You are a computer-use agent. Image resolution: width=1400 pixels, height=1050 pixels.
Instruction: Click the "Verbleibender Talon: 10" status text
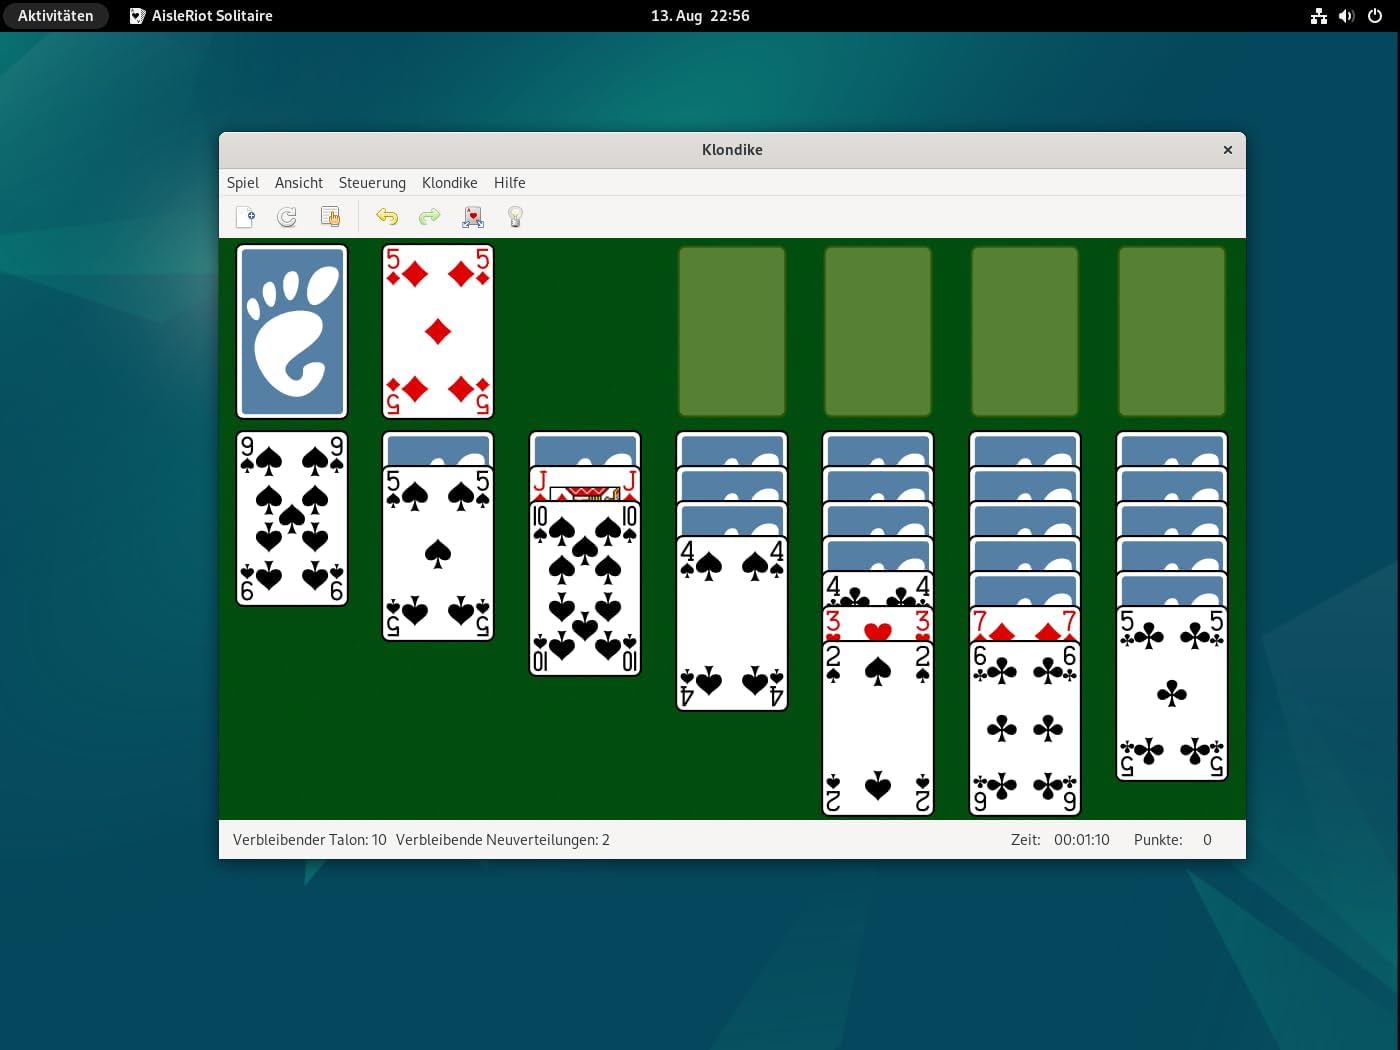click(x=310, y=840)
